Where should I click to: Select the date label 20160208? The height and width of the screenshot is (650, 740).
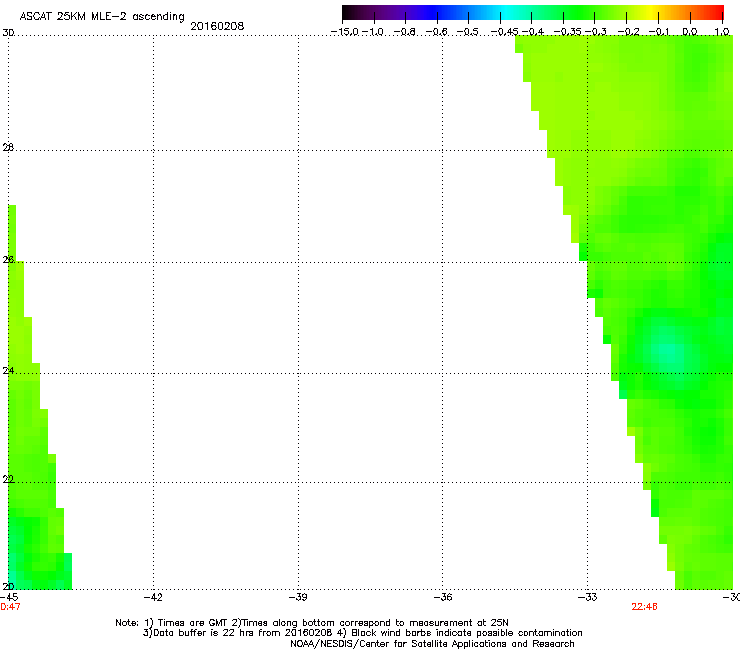(x=217, y=26)
